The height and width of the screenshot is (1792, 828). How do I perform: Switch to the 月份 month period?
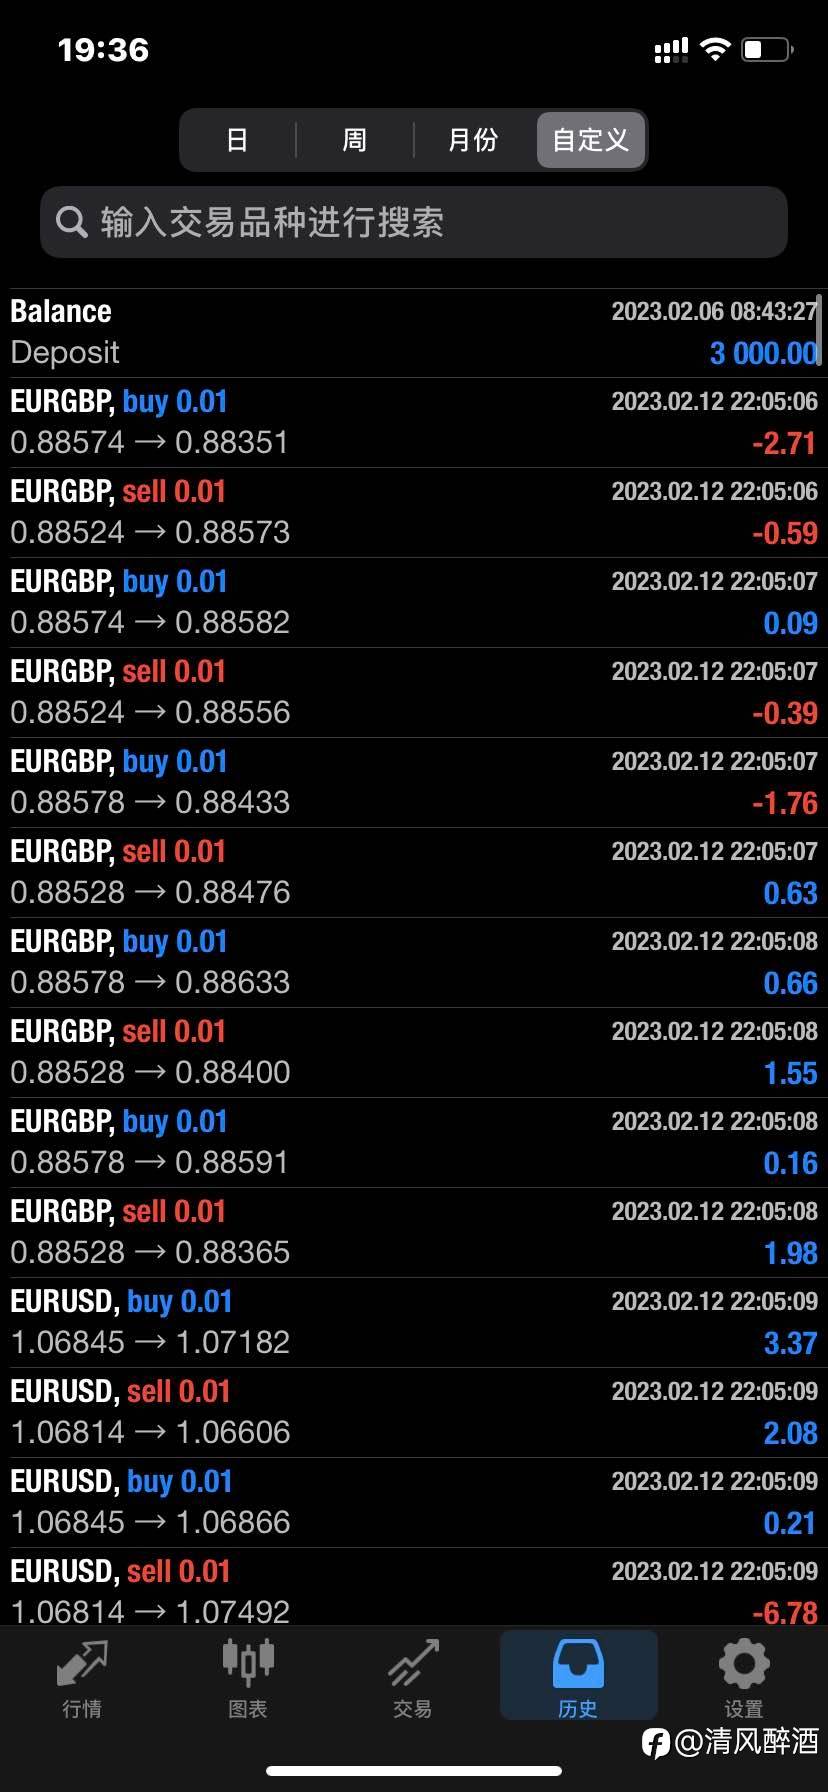click(x=472, y=140)
